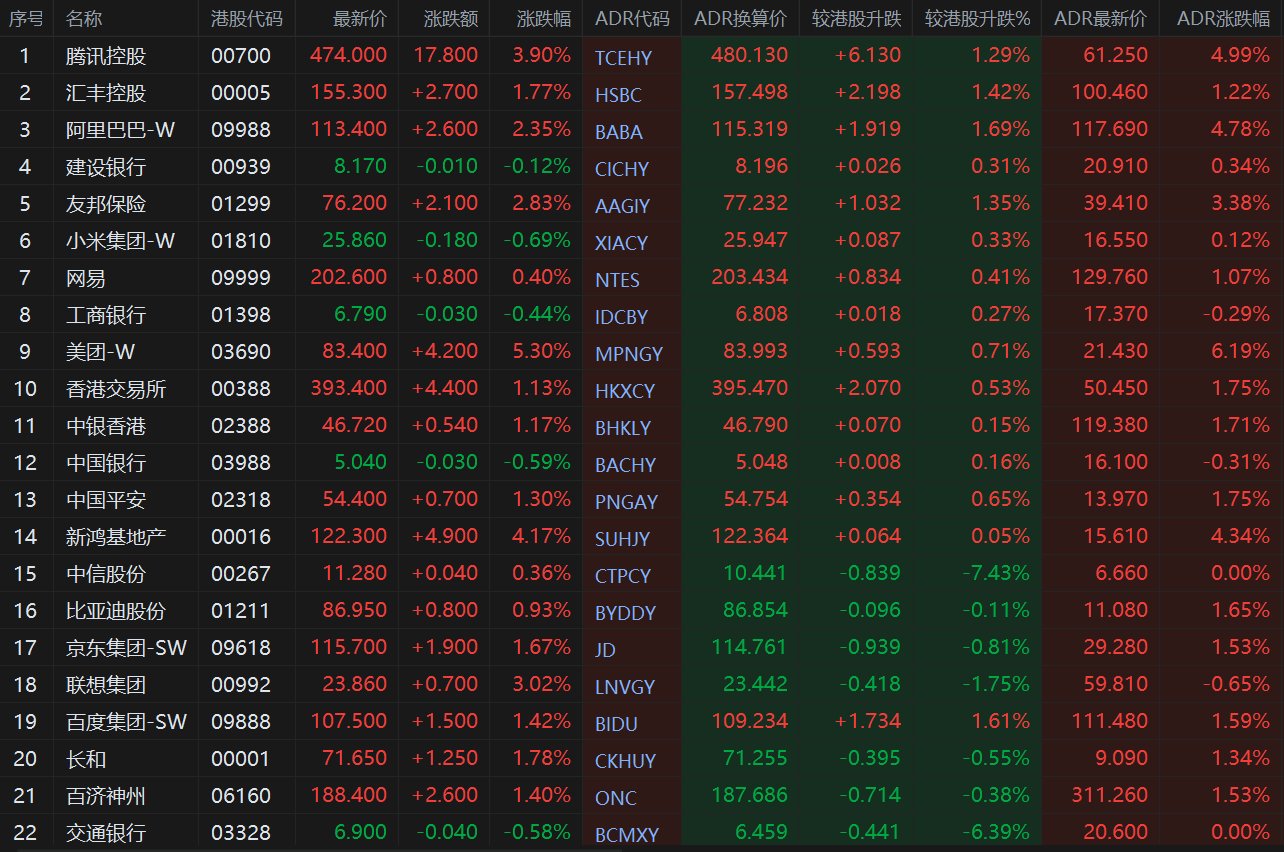Select the 交通银行 stock name
1284x852 pixels.
point(106,833)
